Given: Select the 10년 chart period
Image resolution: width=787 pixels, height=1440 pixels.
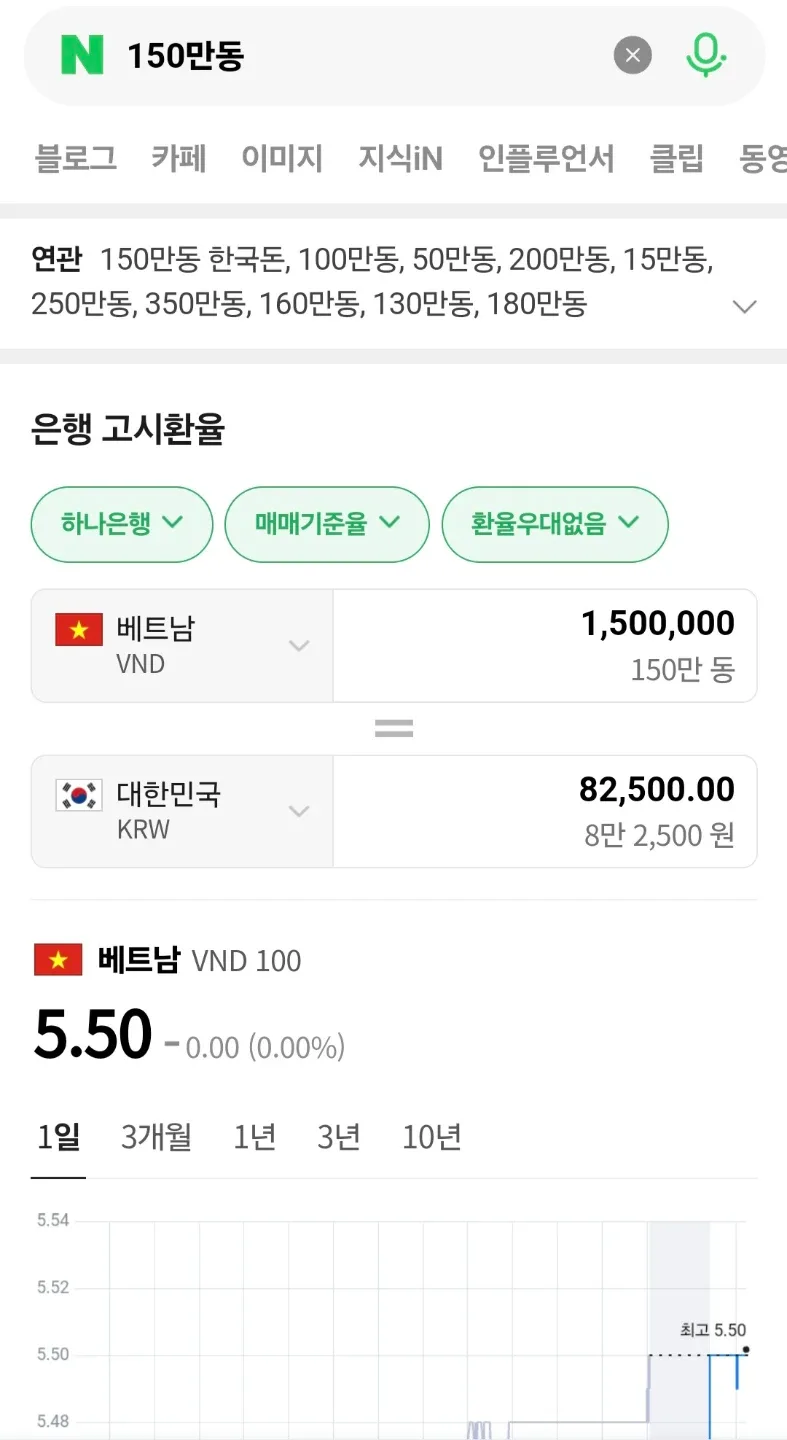Looking at the screenshot, I should (x=432, y=1137).
